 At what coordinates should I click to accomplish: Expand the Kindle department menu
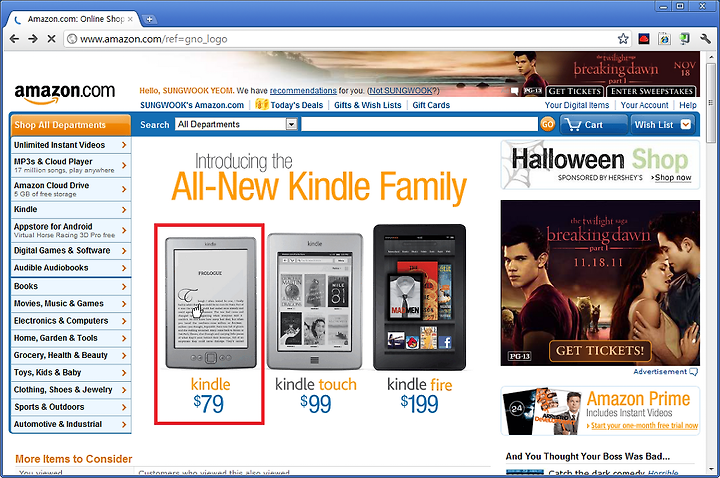point(71,209)
